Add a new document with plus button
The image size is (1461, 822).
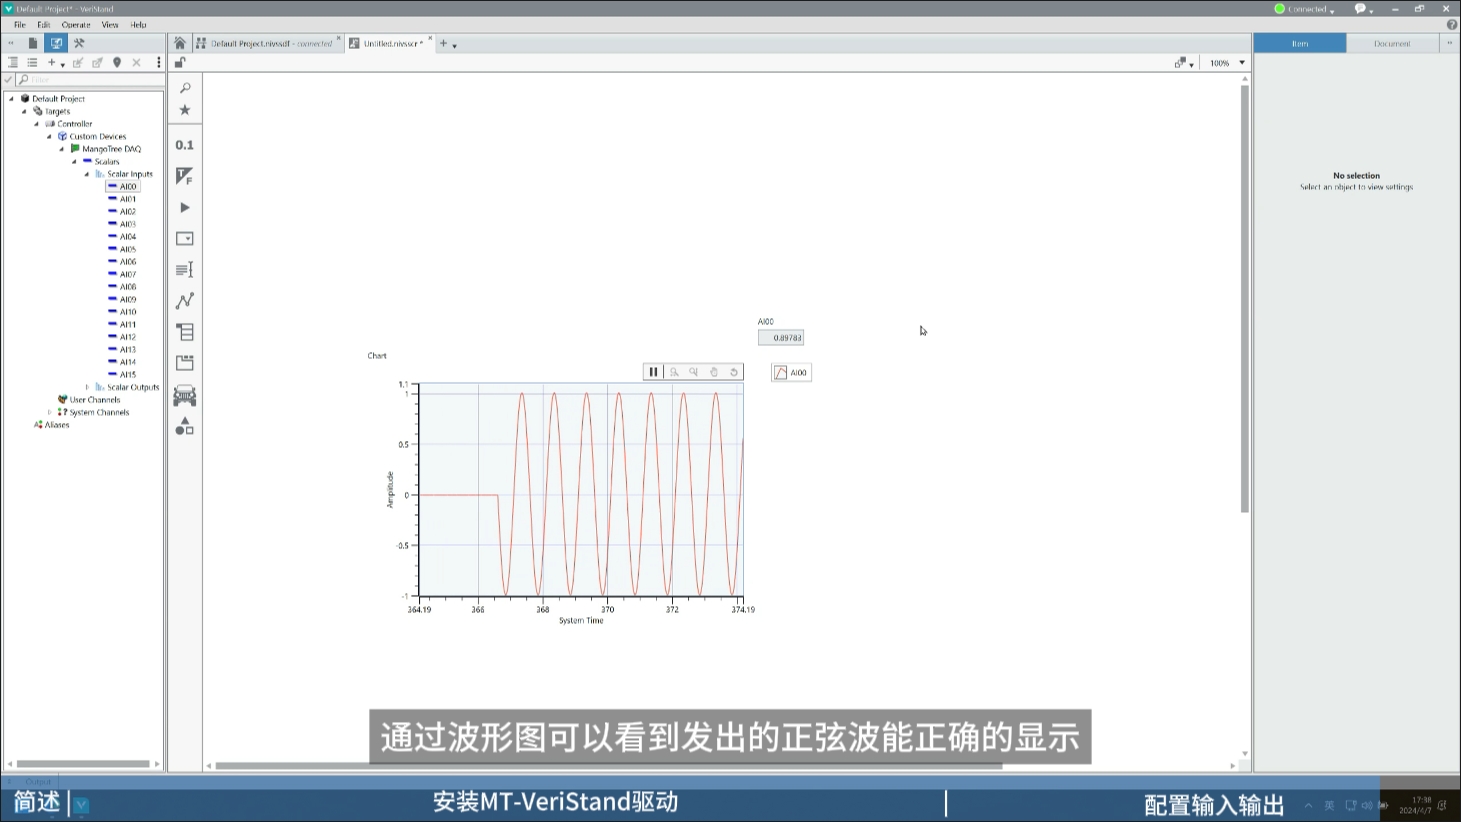click(x=443, y=43)
